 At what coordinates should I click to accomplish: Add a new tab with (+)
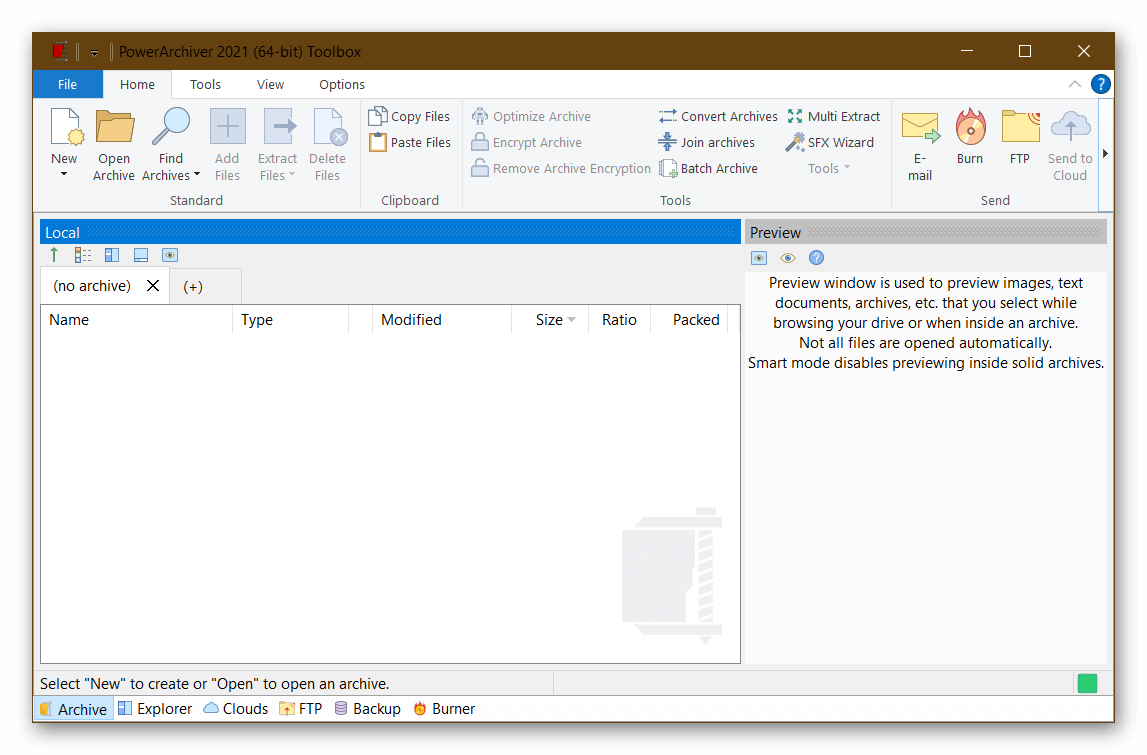coord(193,287)
